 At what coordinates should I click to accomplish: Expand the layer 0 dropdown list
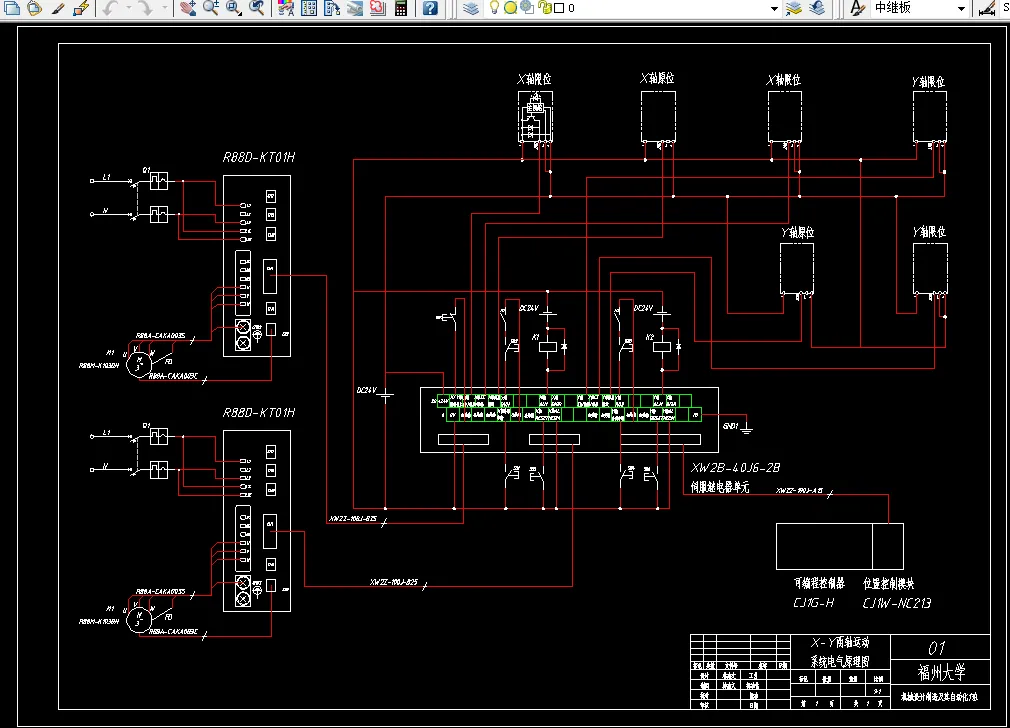(774, 9)
